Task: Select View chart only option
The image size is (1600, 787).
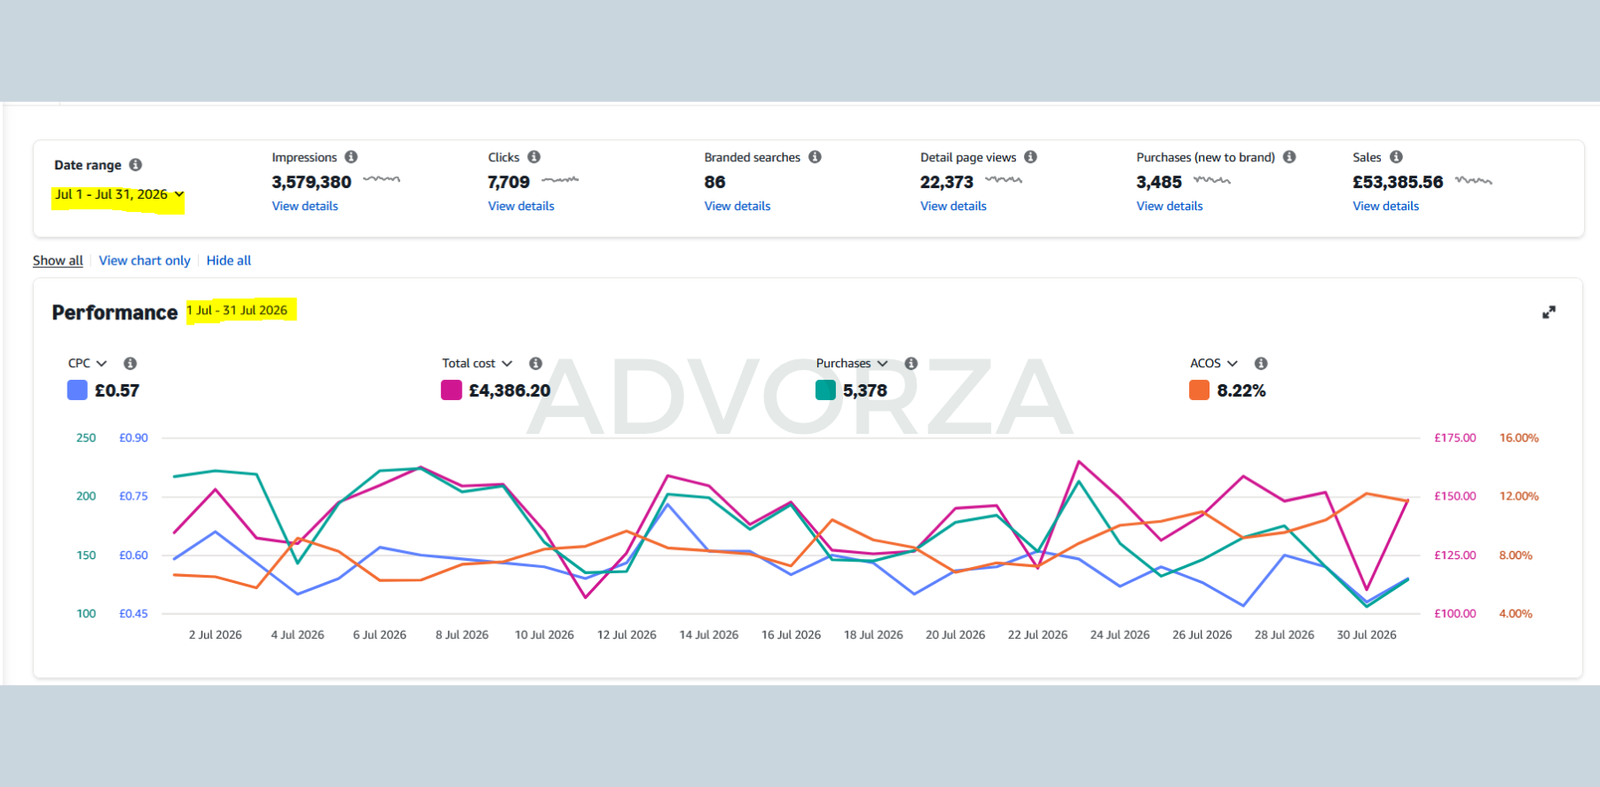Action: (144, 261)
